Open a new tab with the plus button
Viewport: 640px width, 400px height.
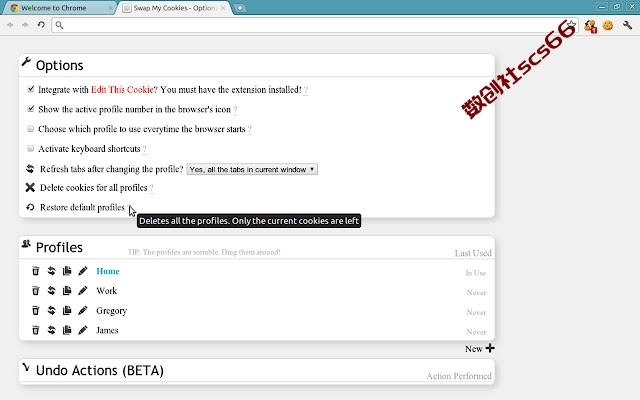click(240, 8)
